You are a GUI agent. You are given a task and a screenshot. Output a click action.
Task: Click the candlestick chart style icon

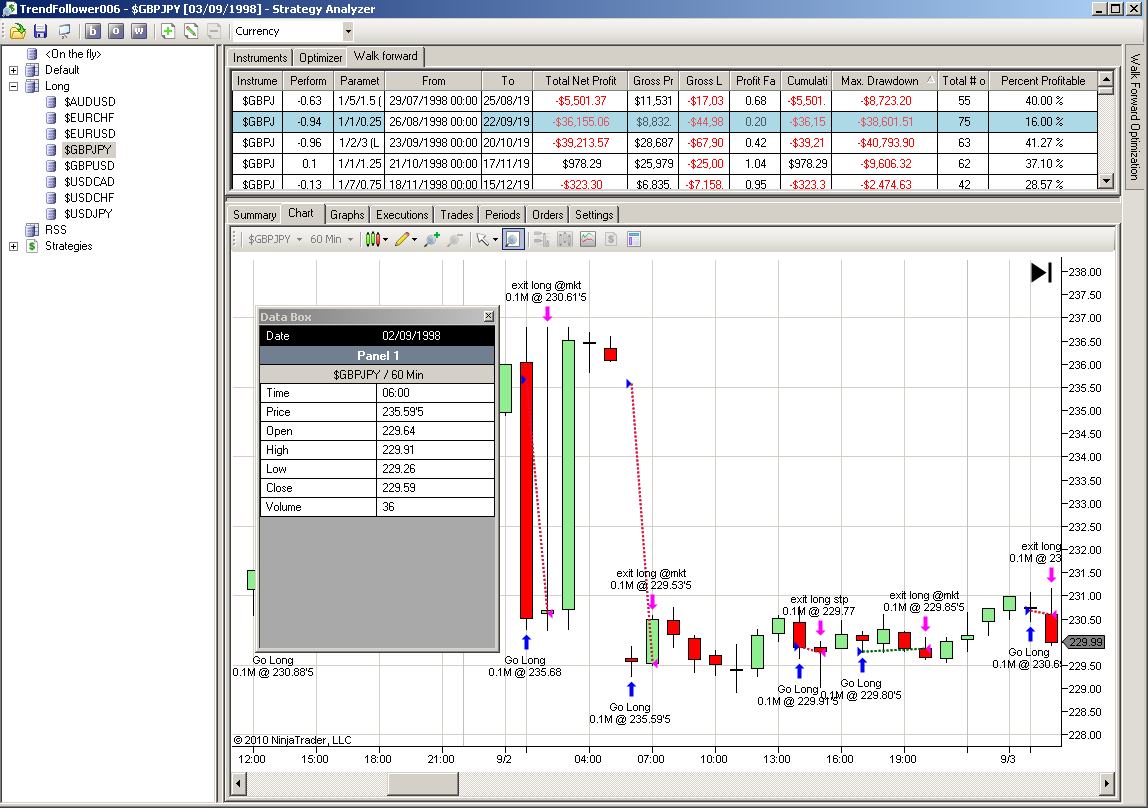(x=373, y=239)
